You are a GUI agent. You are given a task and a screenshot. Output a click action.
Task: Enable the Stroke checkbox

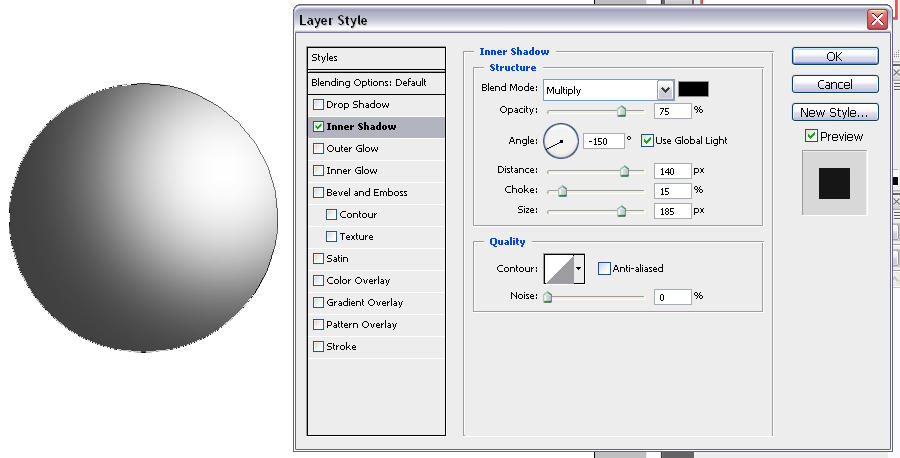[318, 346]
